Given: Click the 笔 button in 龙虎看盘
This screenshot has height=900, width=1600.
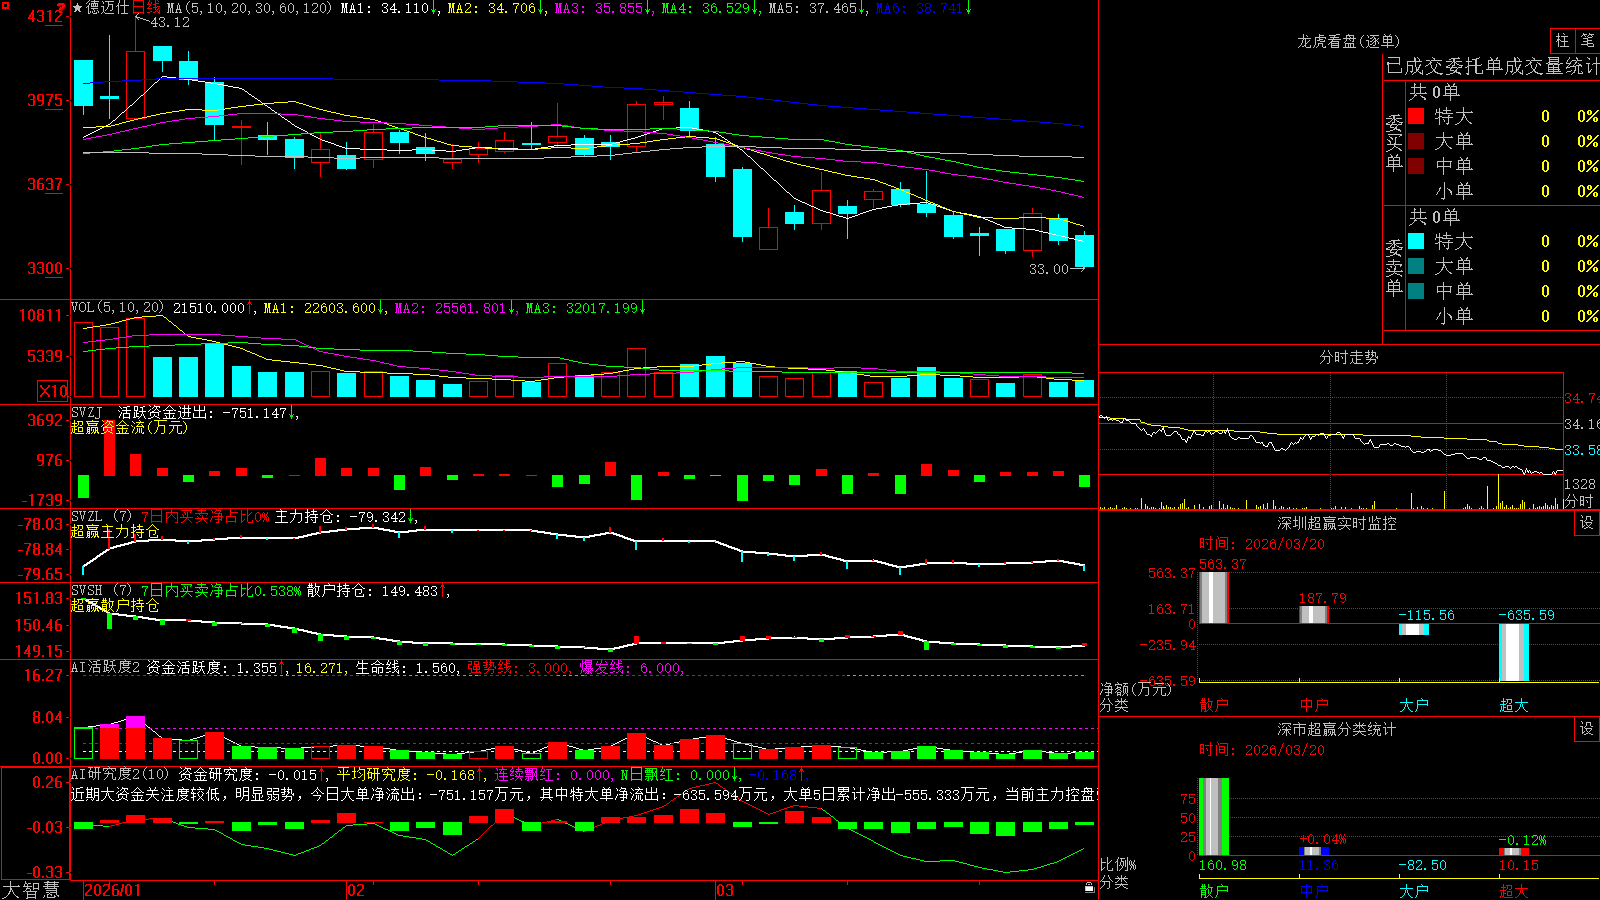Looking at the screenshot, I should point(1588,40).
